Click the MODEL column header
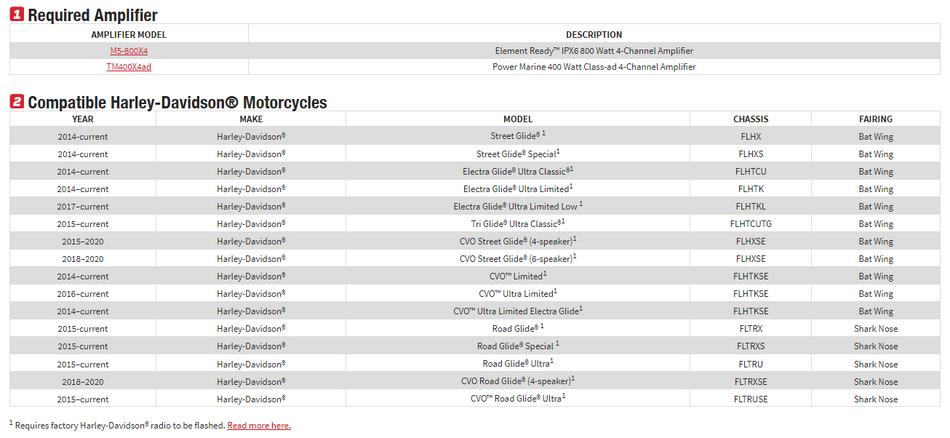 (x=517, y=119)
